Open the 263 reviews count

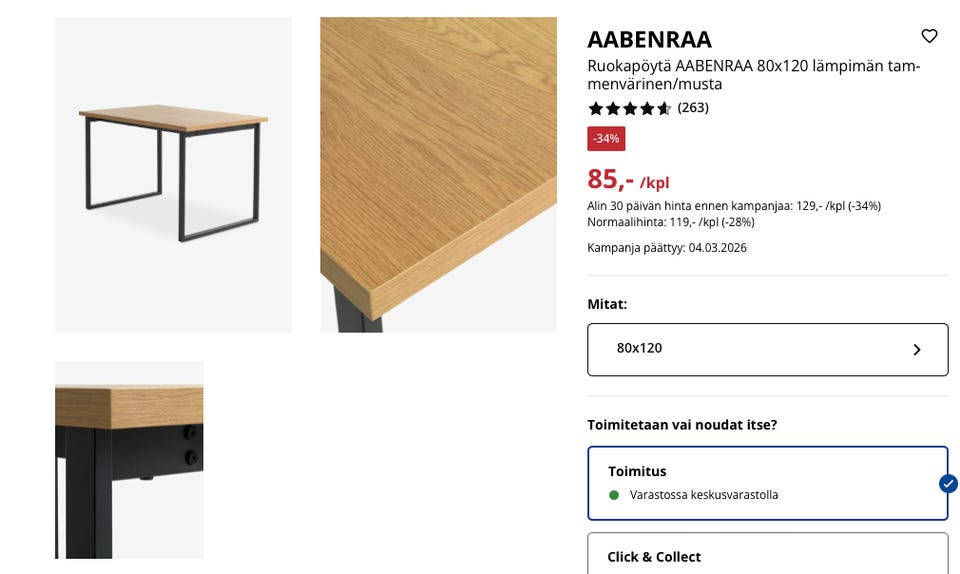click(x=693, y=108)
